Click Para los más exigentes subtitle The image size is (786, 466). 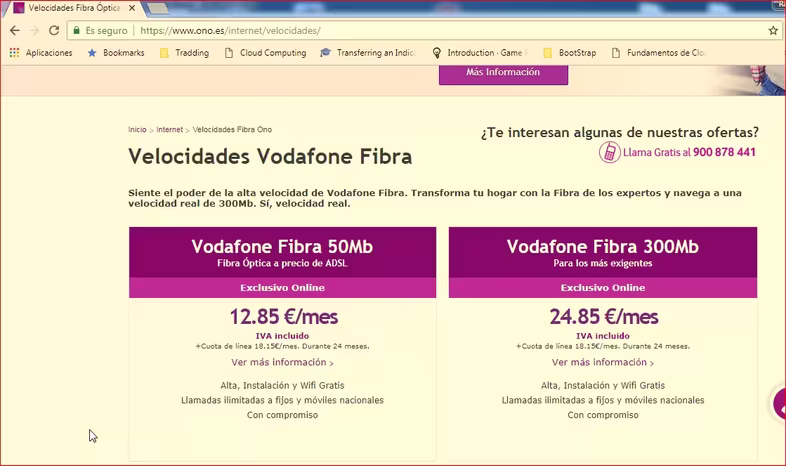(x=603, y=263)
